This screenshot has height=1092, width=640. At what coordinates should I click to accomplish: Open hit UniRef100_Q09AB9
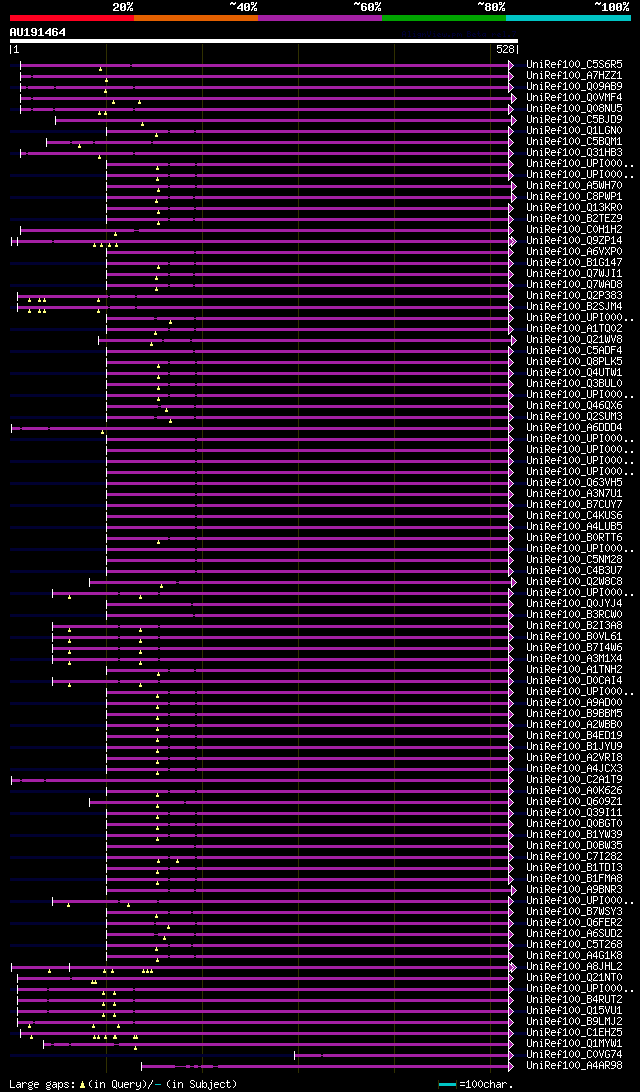tap(575, 86)
